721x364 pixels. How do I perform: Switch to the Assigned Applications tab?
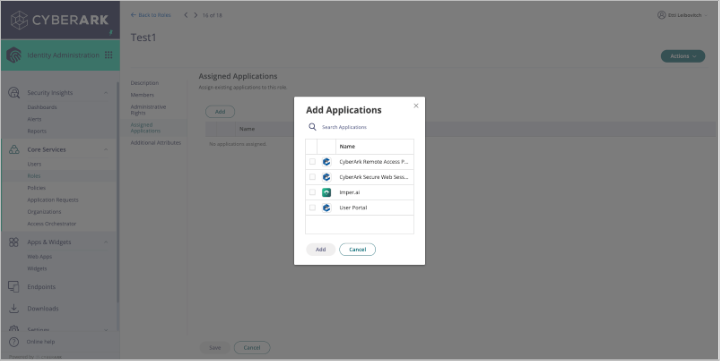click(x=145, y=128)
